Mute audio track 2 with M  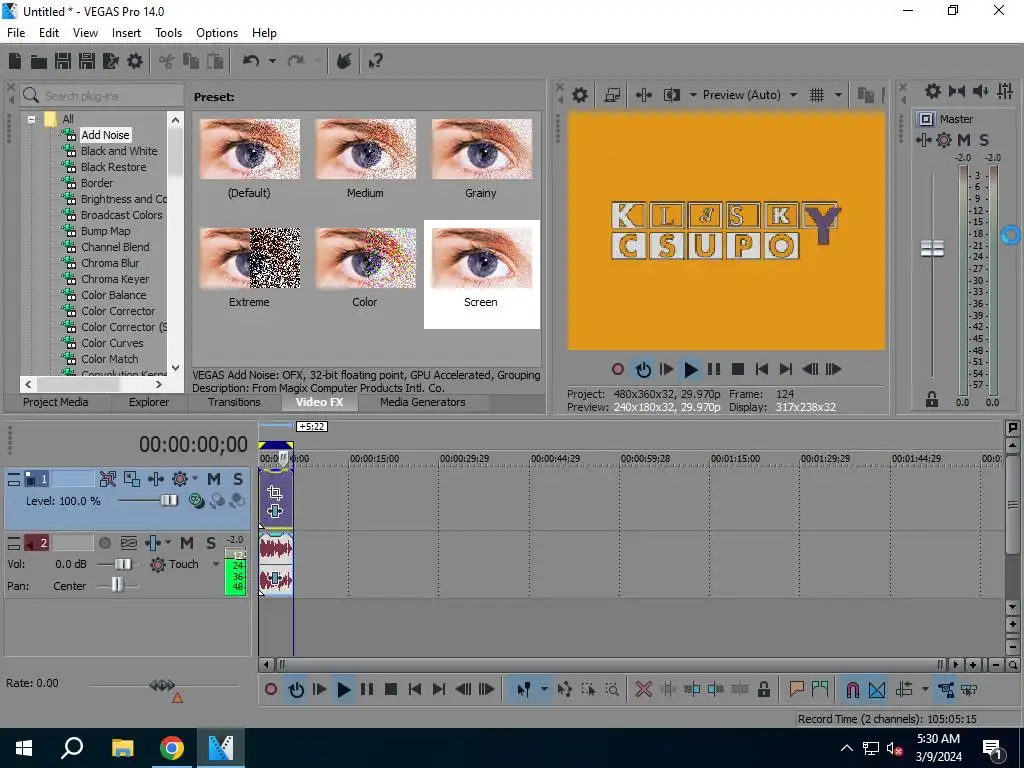pyautogui.click(x=187, y=543)
